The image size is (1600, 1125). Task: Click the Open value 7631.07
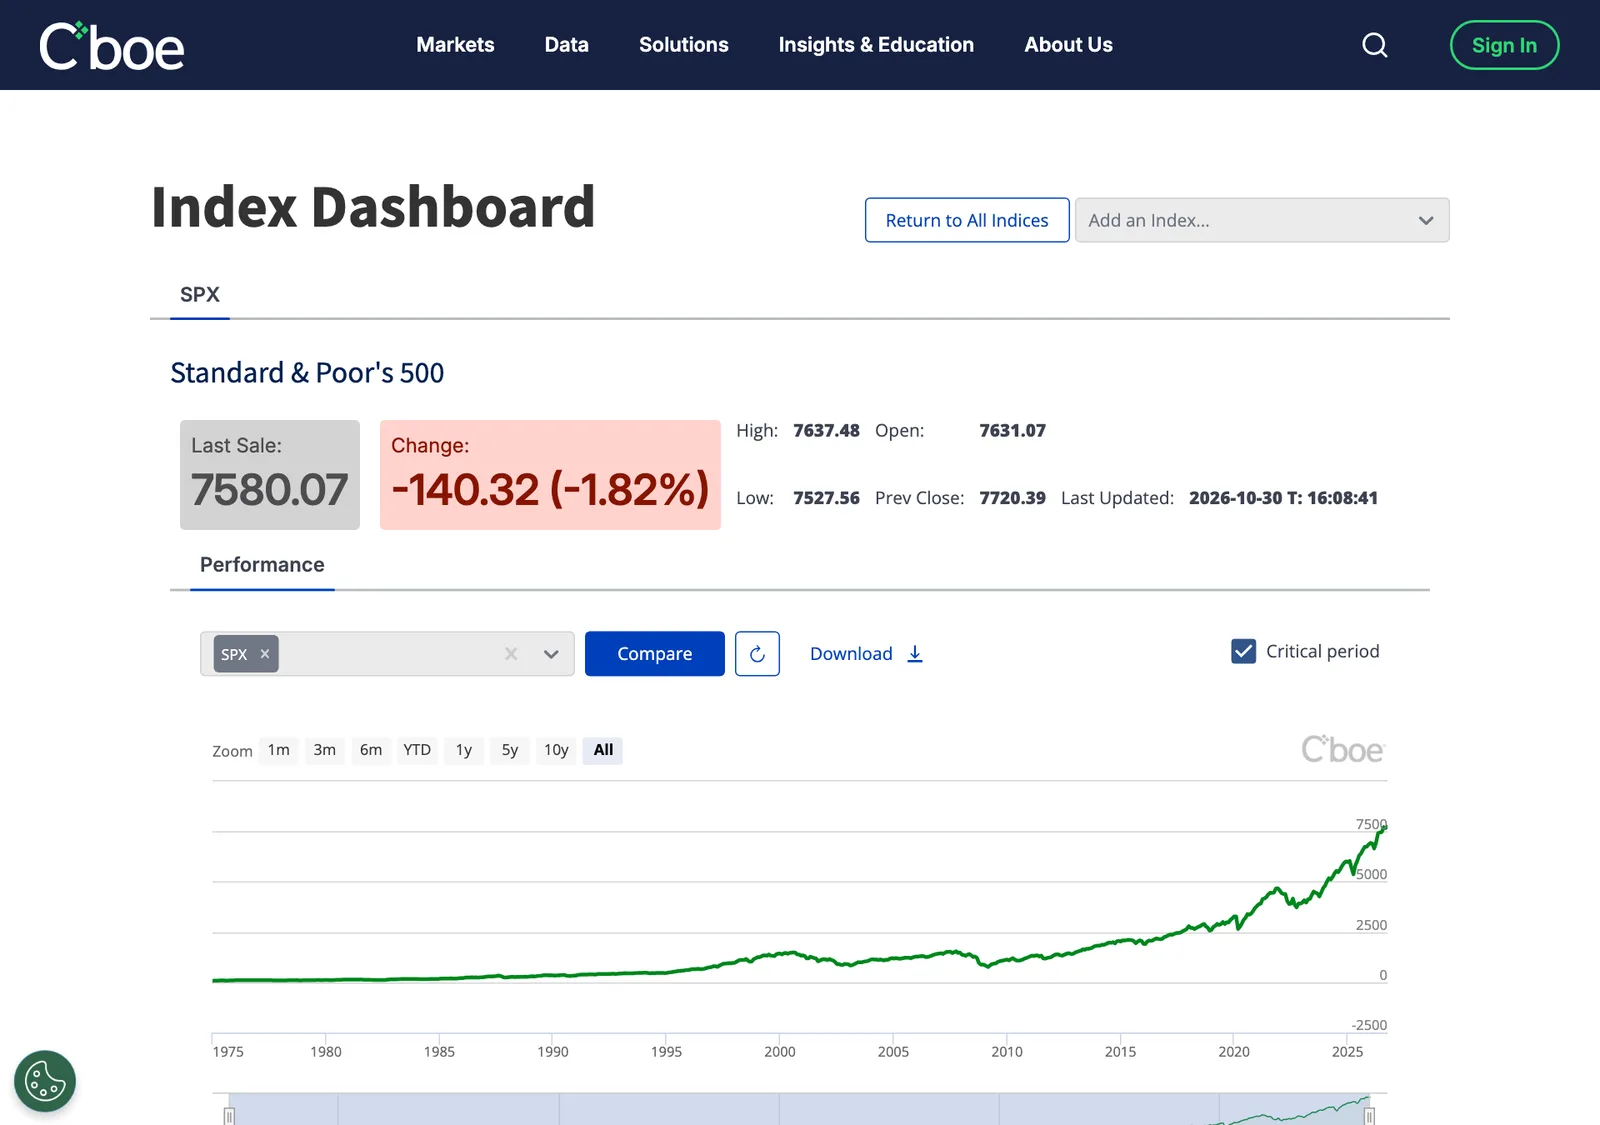pyautogui.click(x=1012, y=431)
